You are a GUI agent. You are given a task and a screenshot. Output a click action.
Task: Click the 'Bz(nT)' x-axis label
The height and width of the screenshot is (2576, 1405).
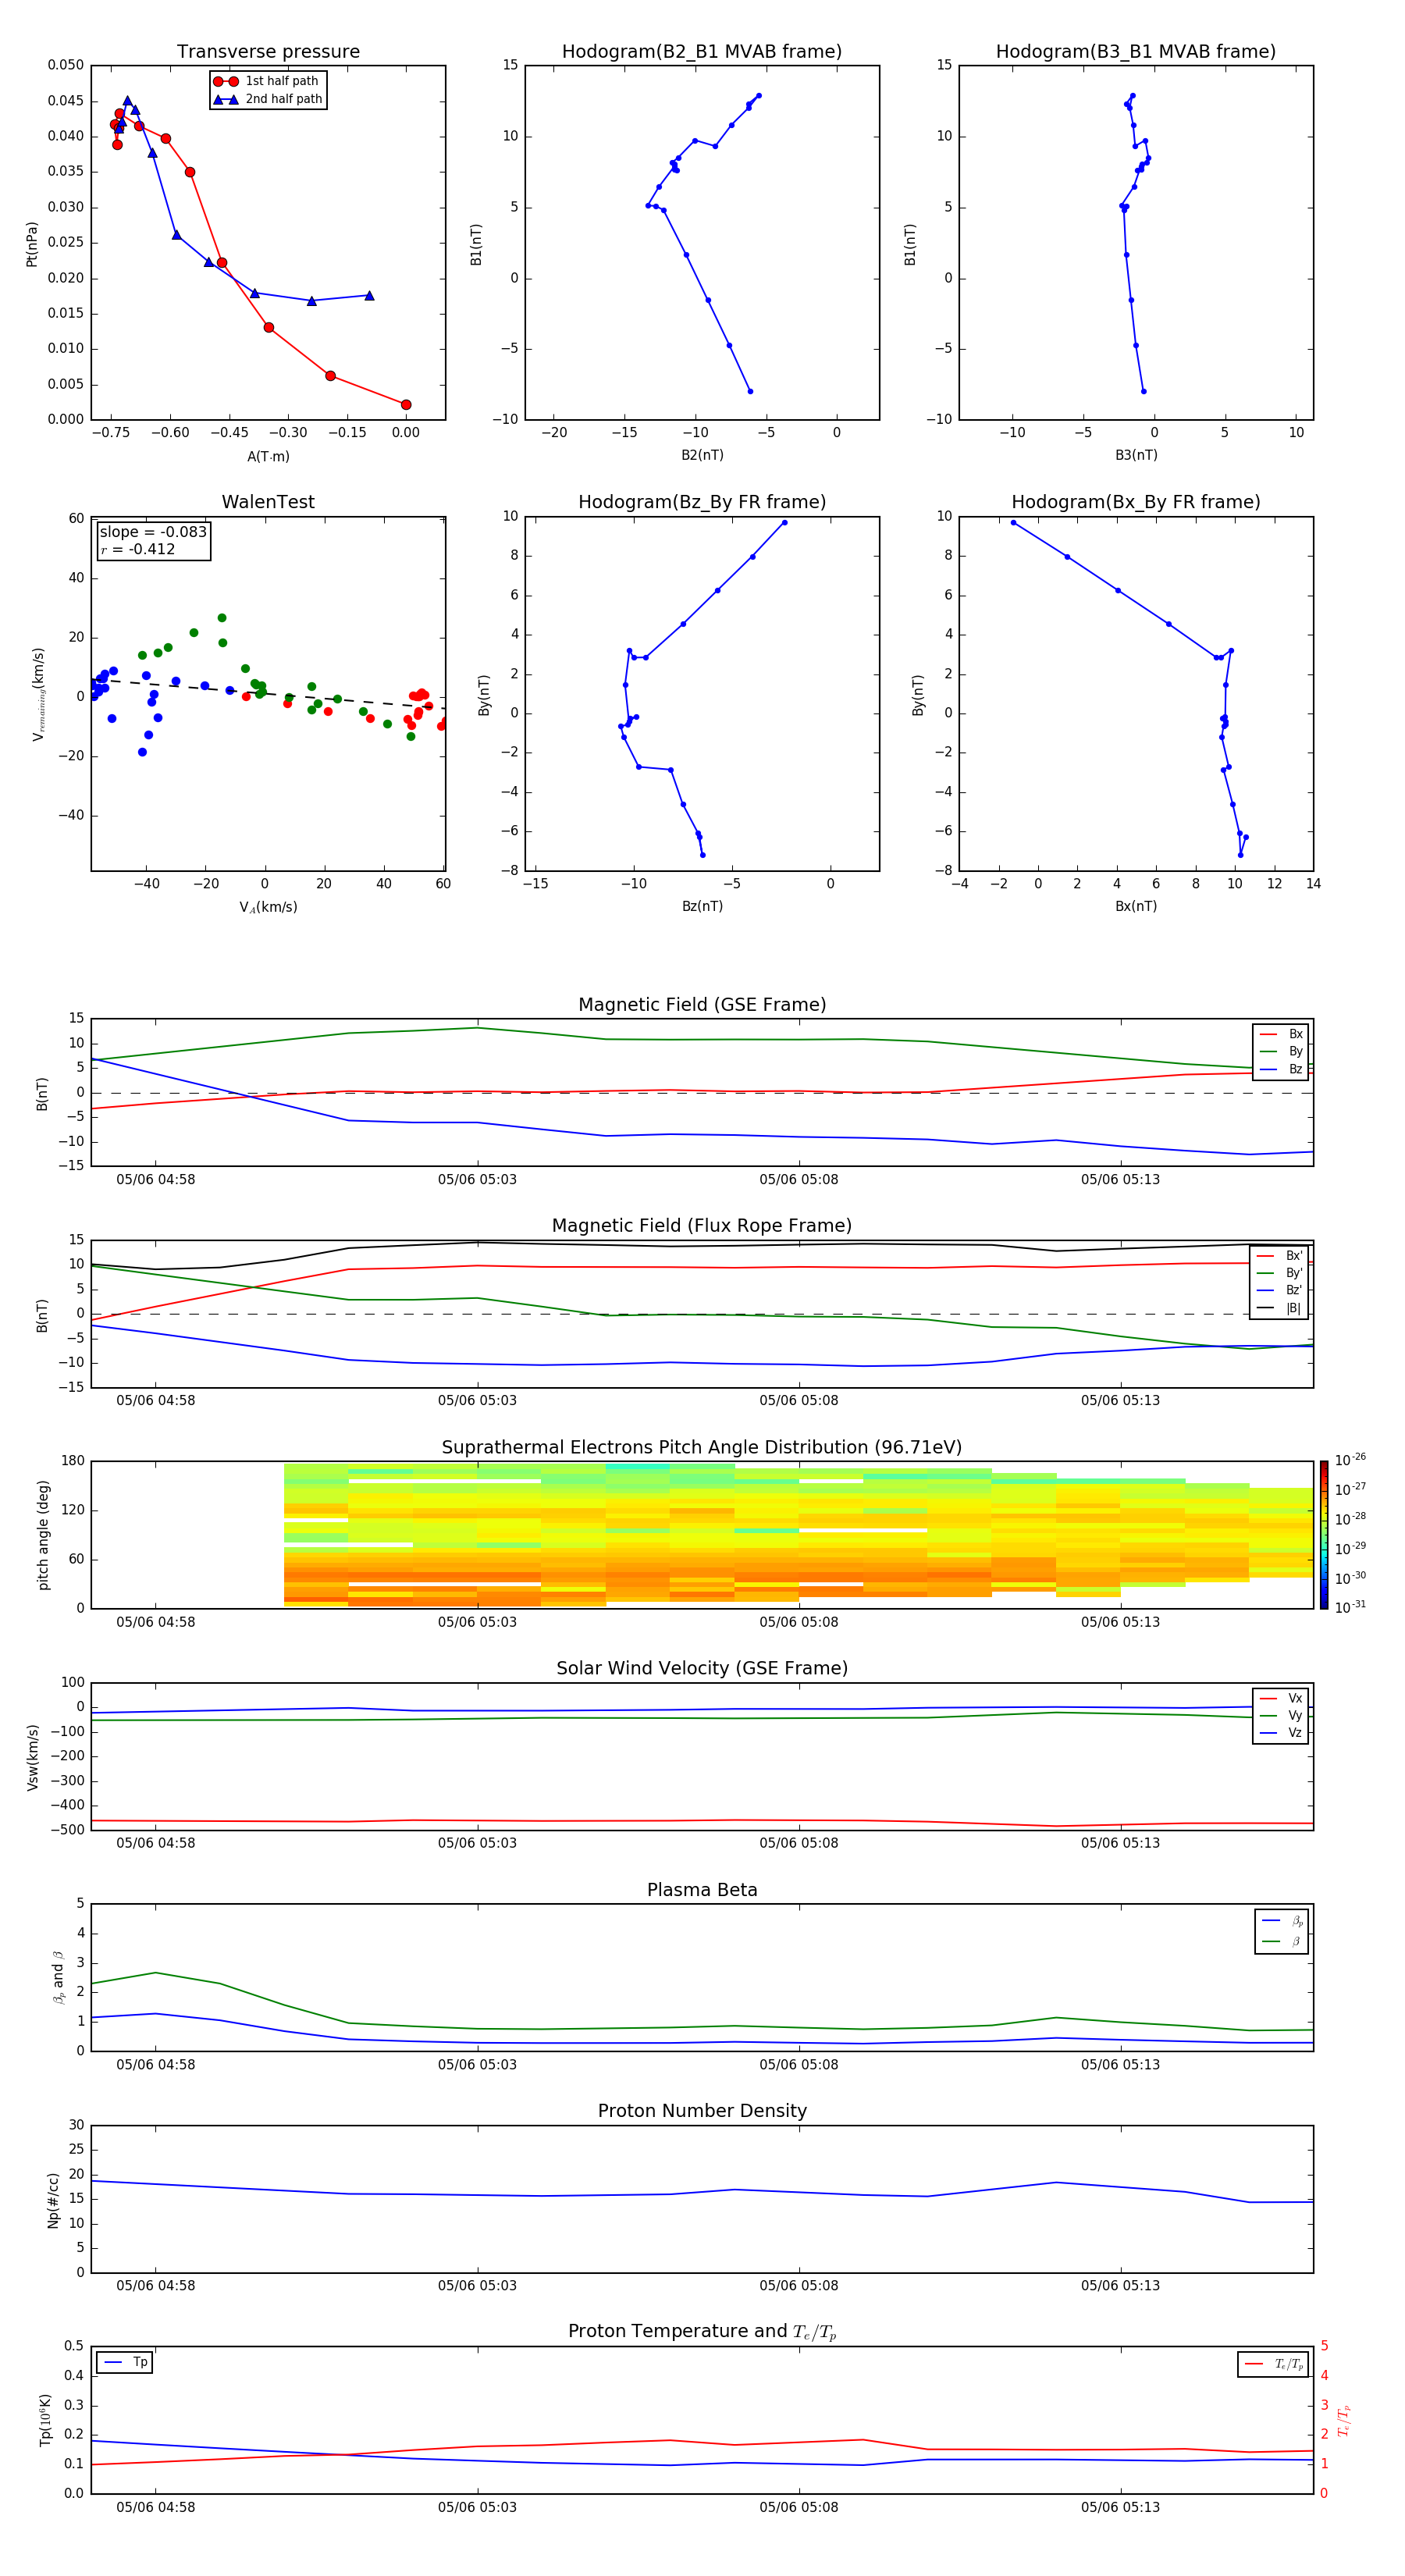[x=702, y=906]
